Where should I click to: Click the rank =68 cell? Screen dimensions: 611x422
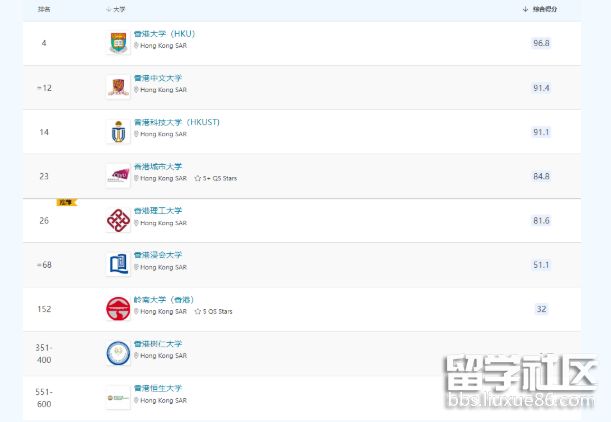tap(44, 265)
